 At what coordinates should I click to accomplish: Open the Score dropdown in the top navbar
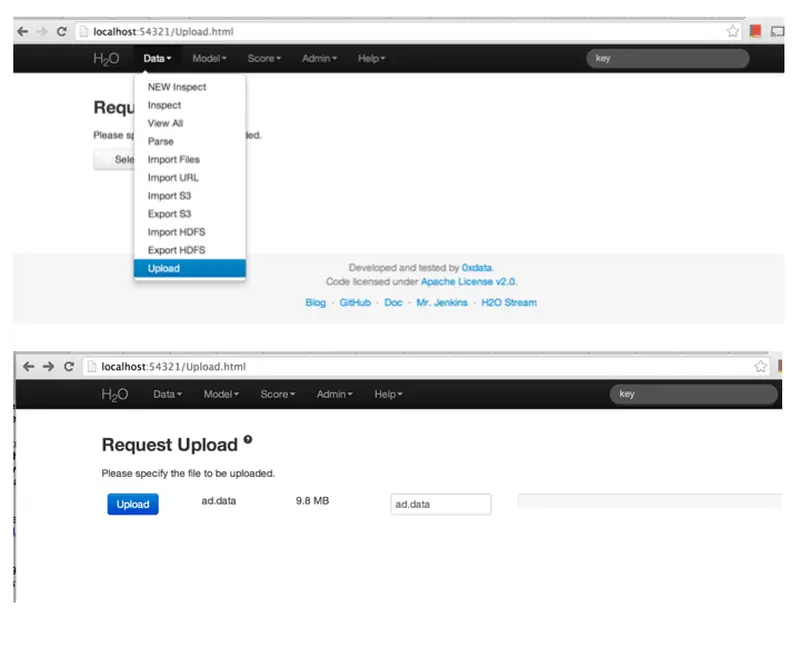[x=264, y=59]
